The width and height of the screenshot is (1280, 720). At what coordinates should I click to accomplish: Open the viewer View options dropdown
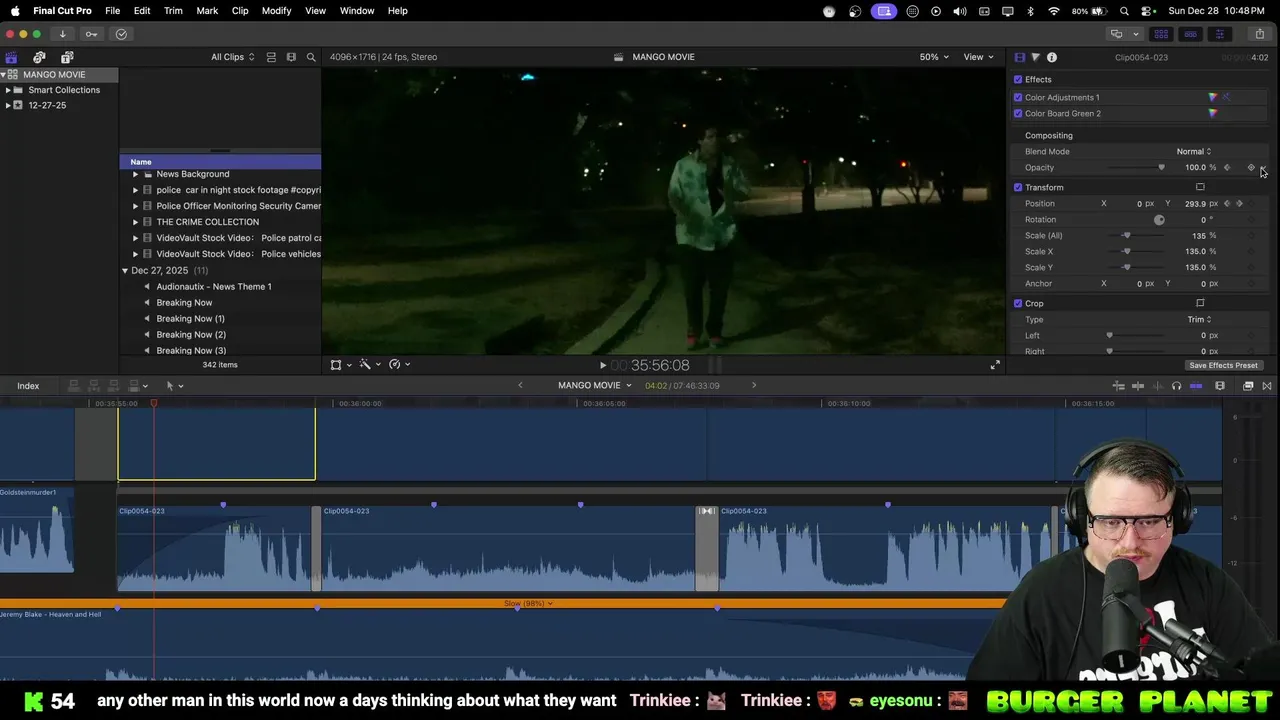(977, 57)
